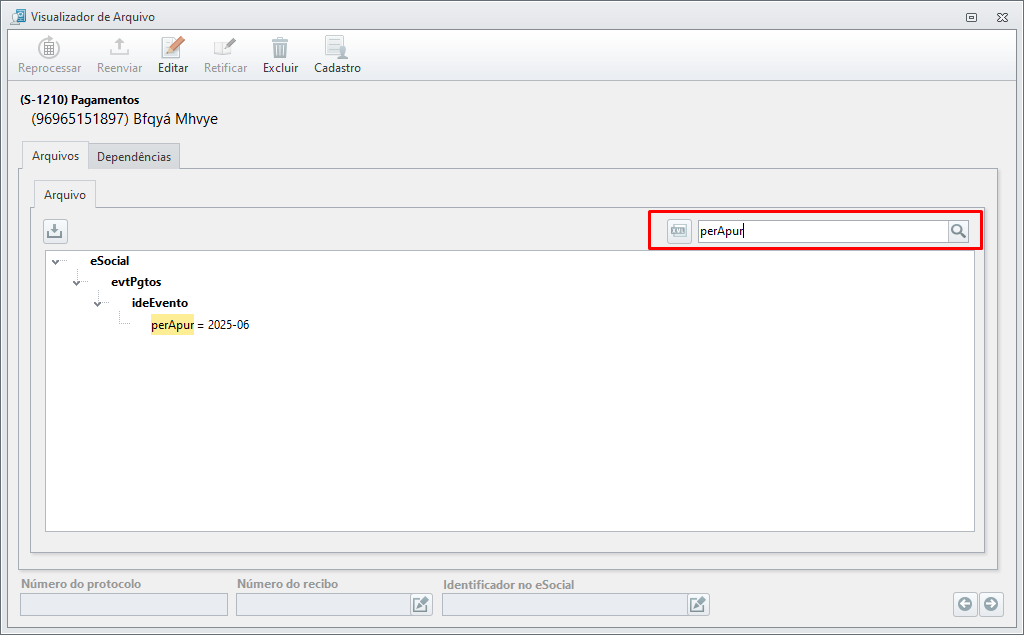Click the (S-1210) Pagamentos heading
Screen dimensions: 1024x635
click(80, 100)
